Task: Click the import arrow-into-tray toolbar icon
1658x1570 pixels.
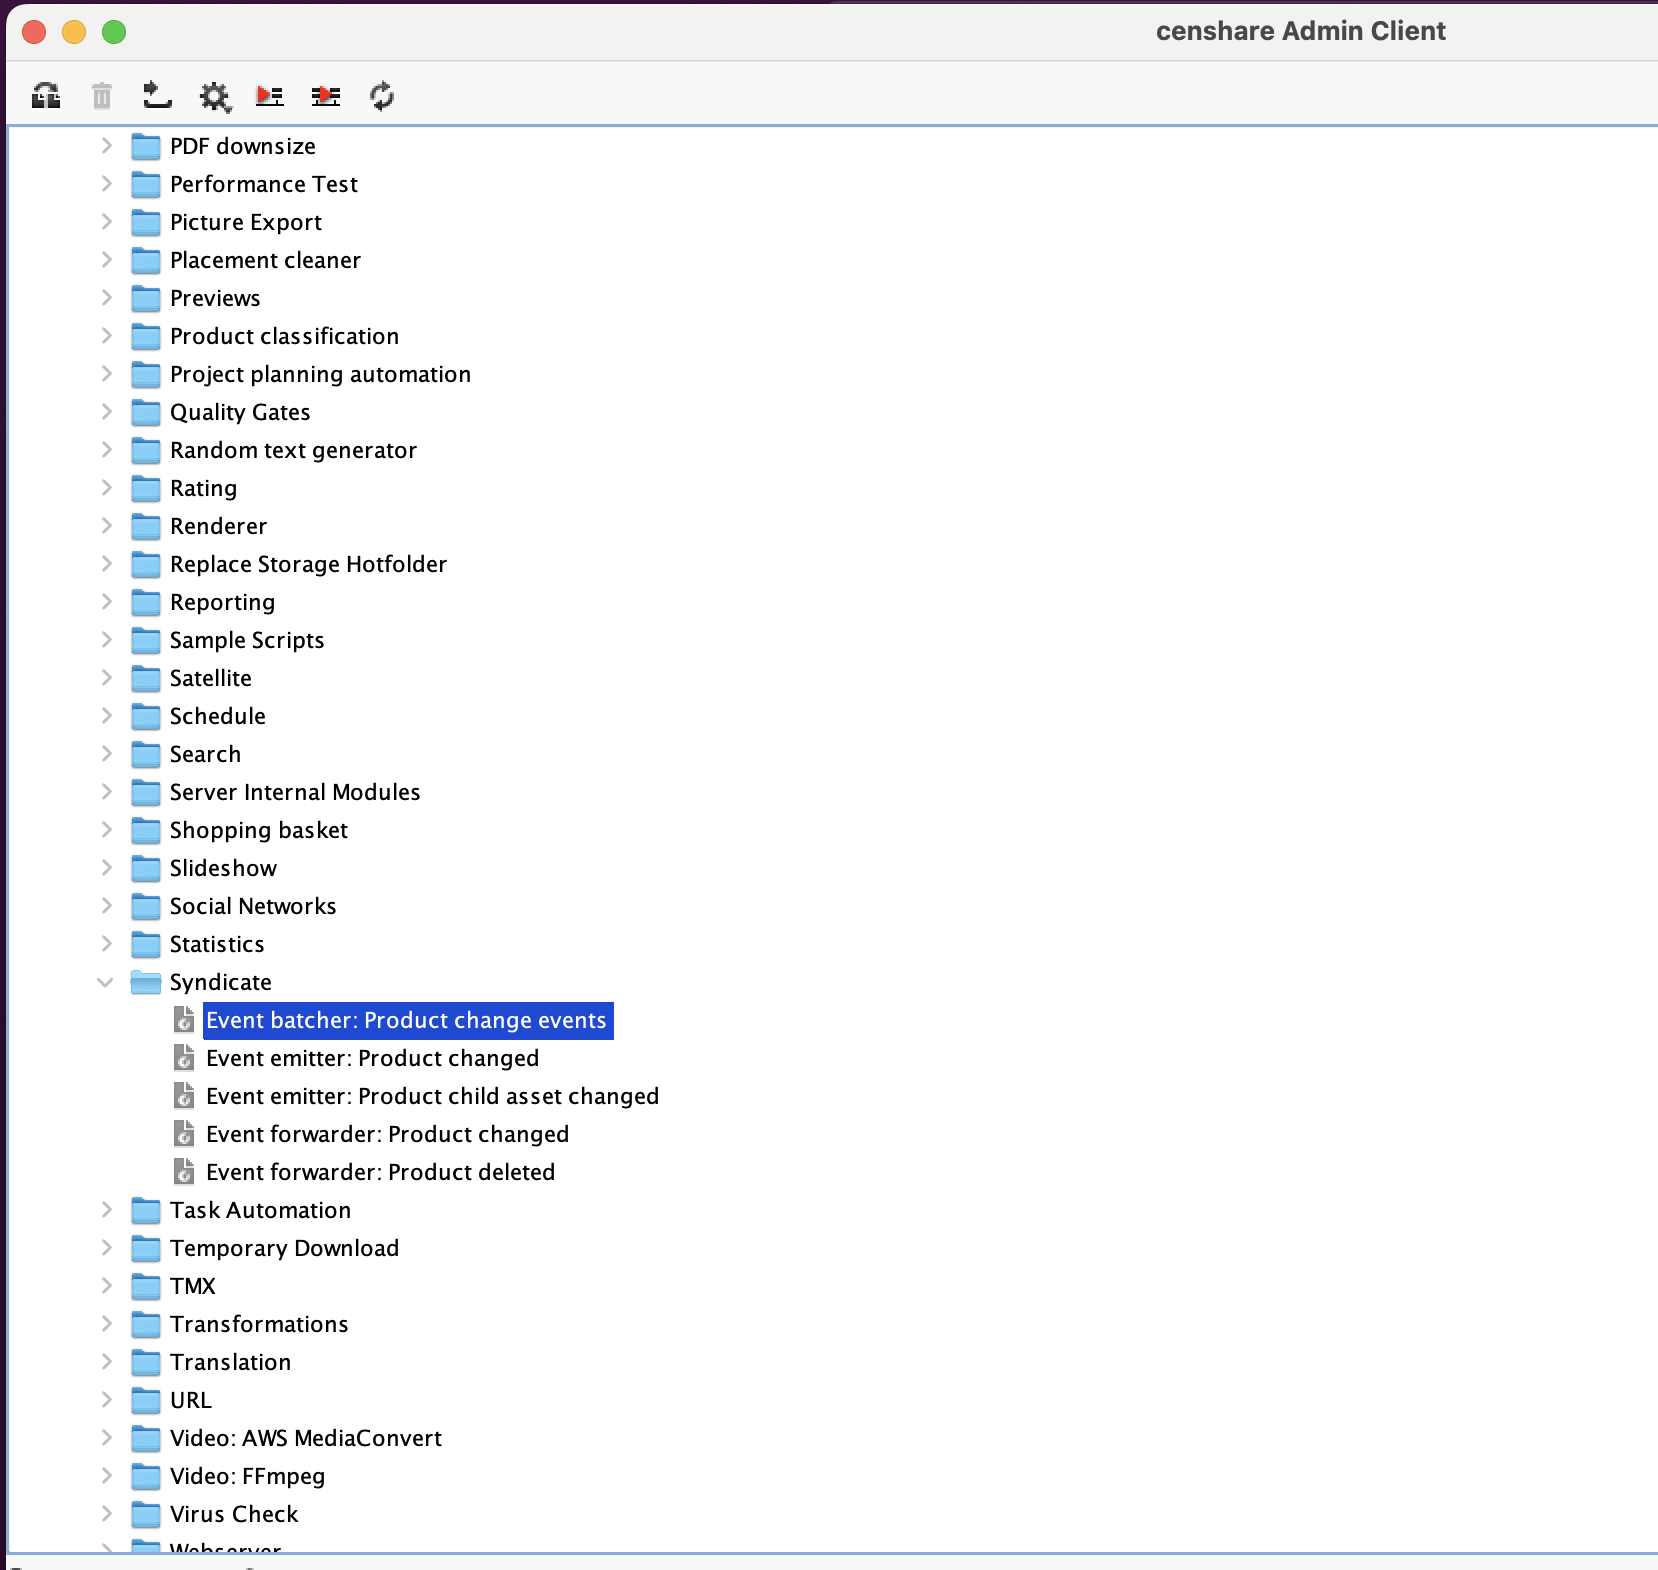Action: (x=157, y=96)
